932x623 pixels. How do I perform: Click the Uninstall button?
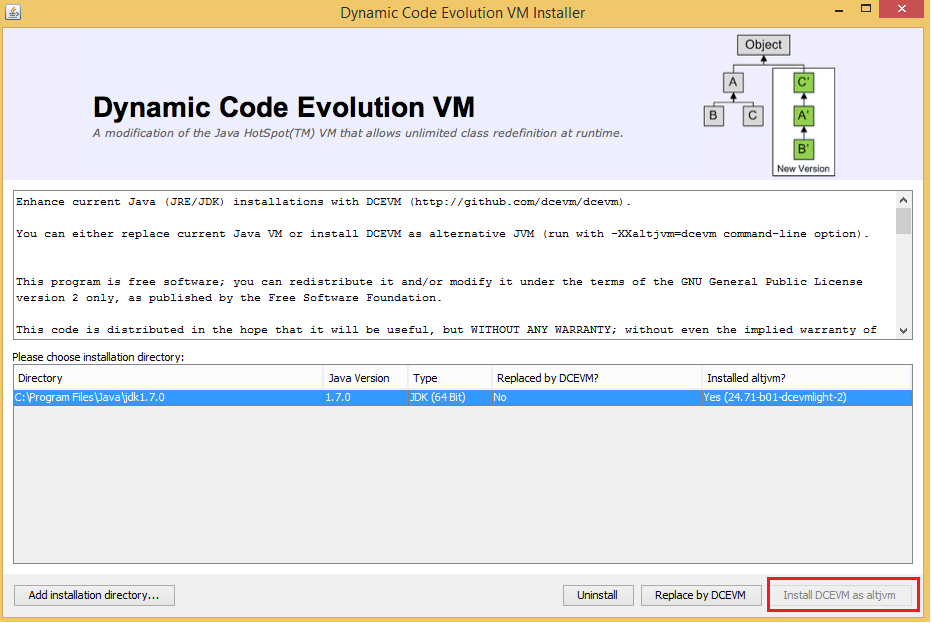point(598,595)
